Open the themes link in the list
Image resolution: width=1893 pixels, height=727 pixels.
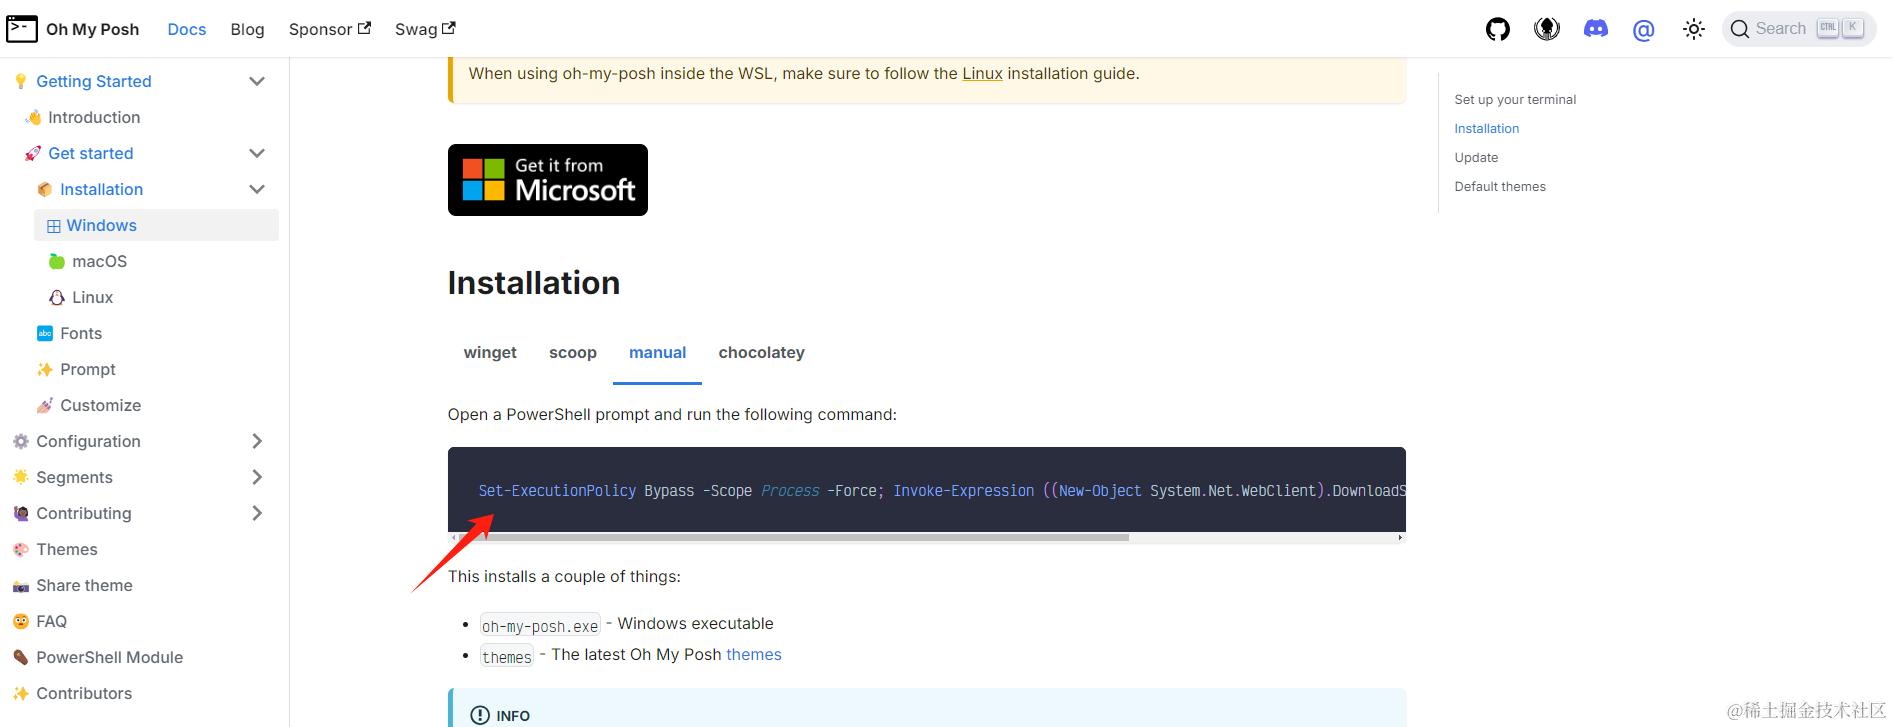(x=754, y=654)
